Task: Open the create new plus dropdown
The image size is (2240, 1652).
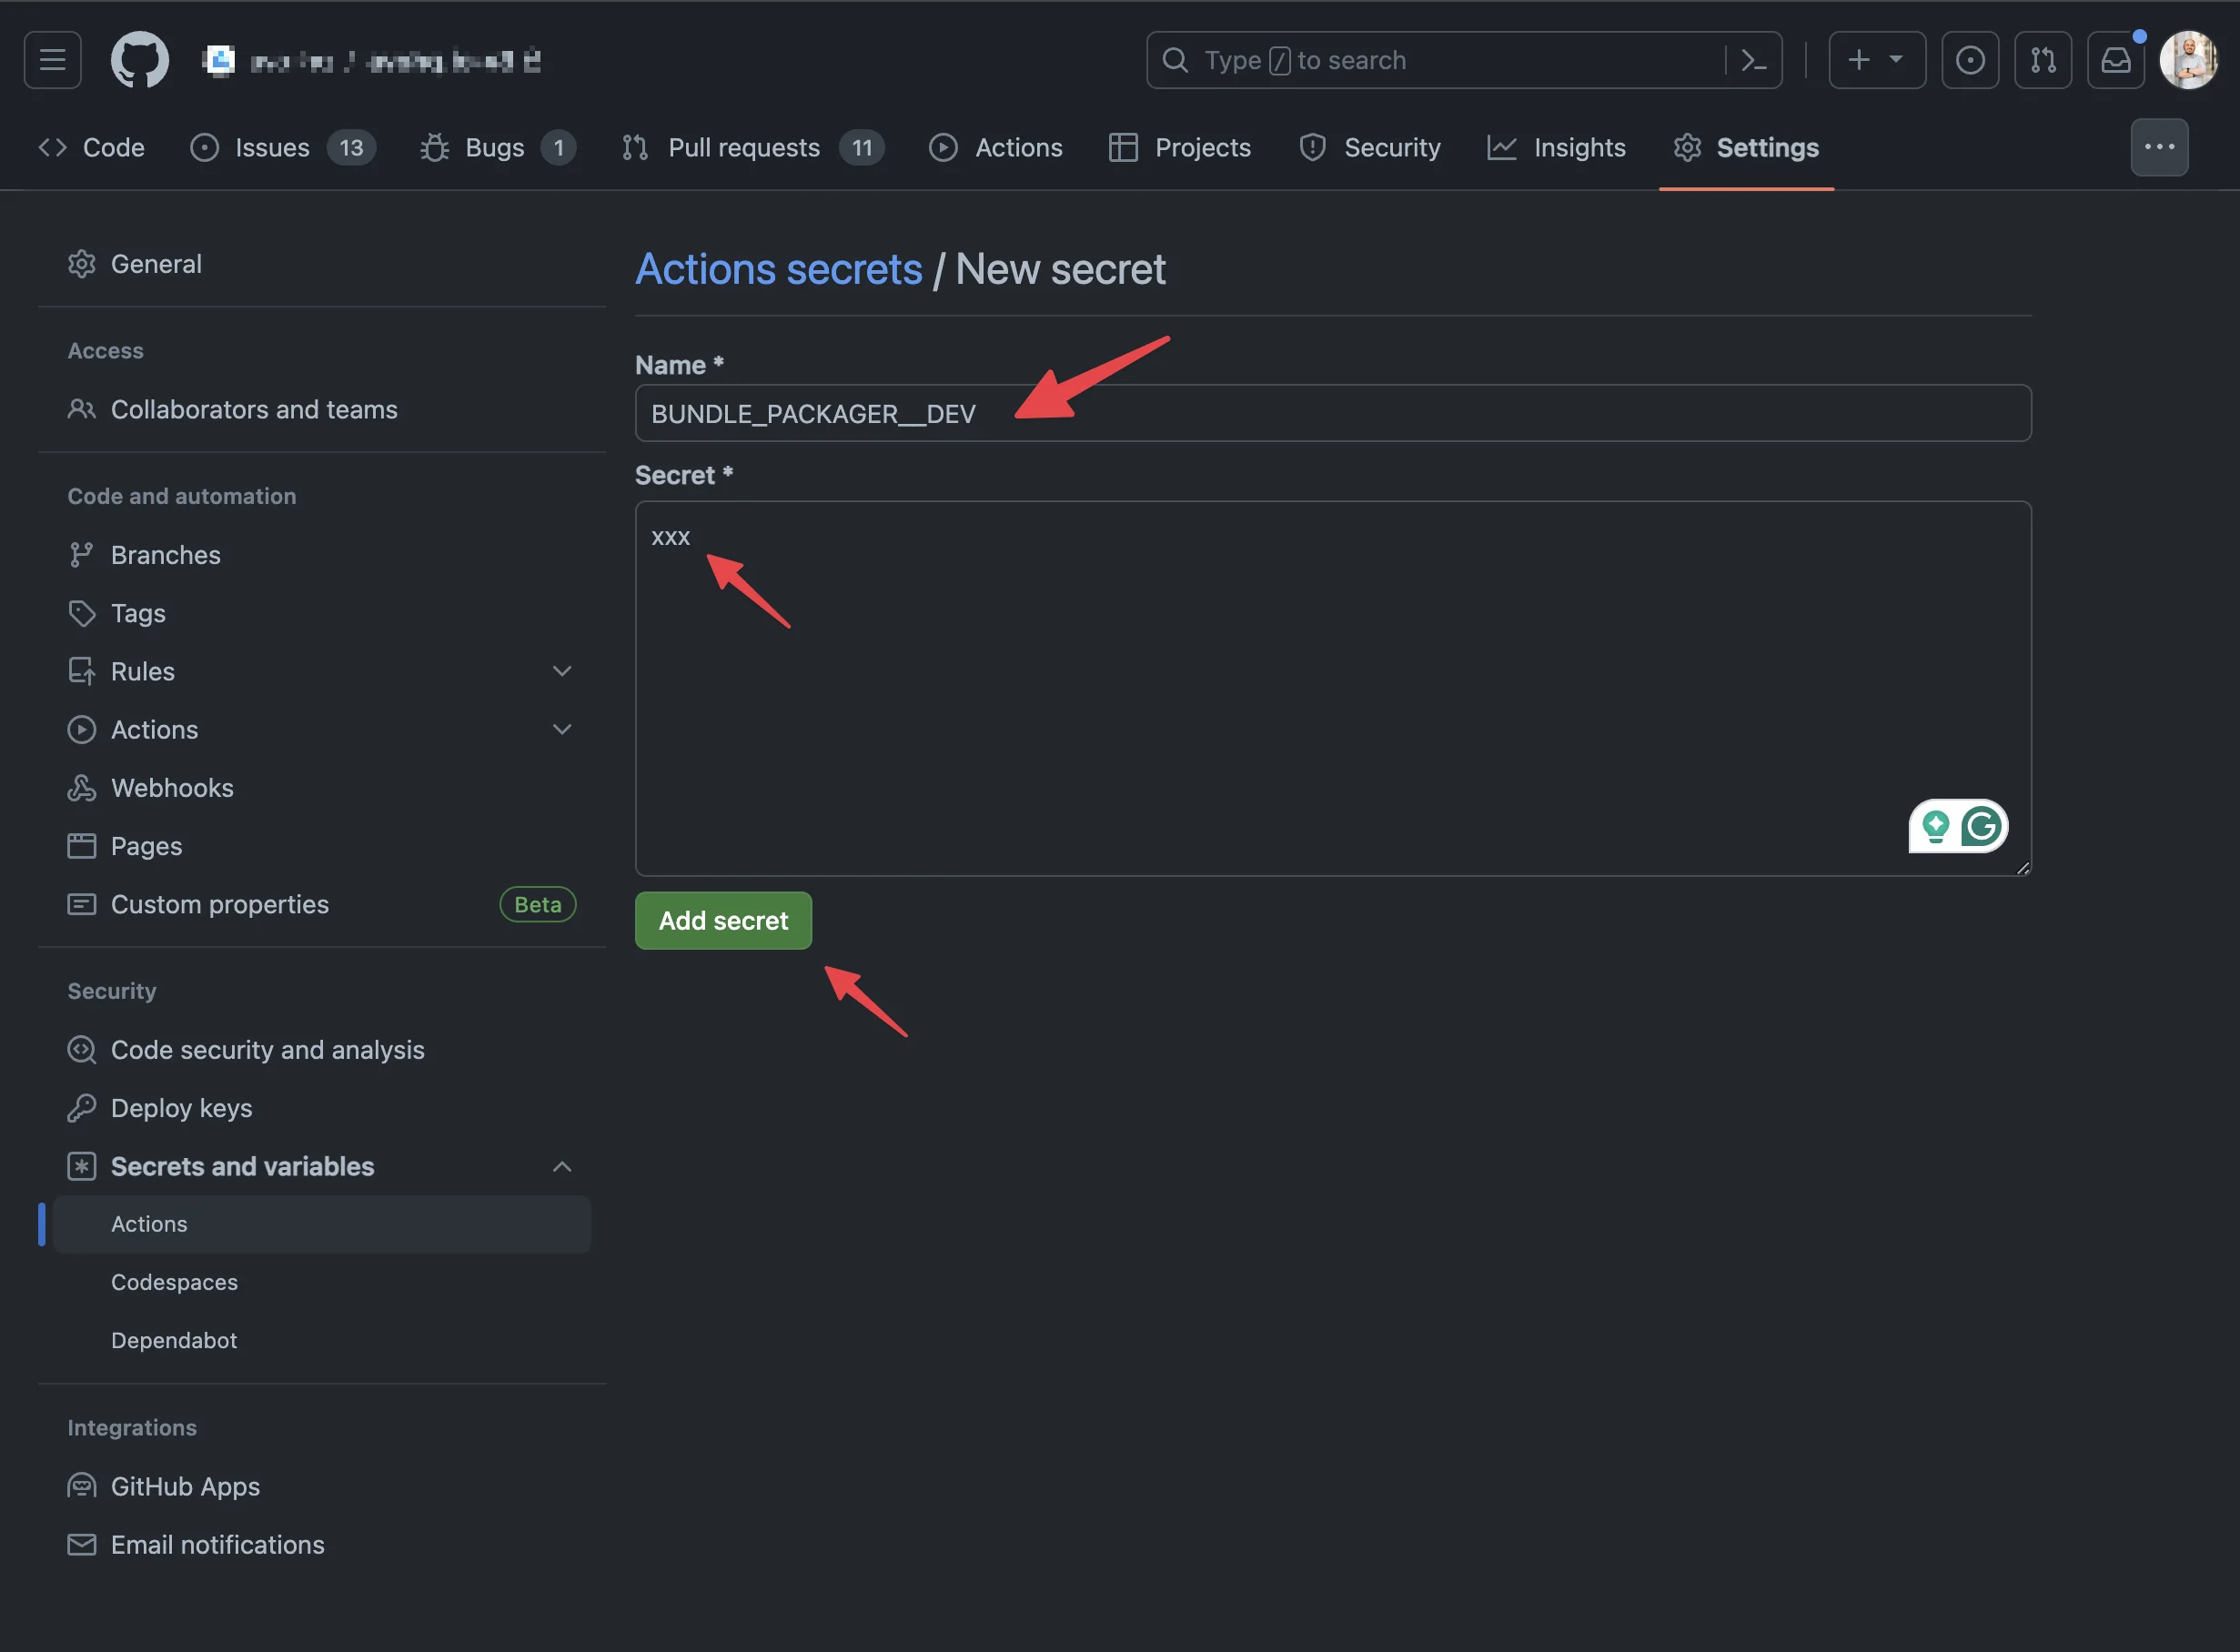Action: point(1877,60)
